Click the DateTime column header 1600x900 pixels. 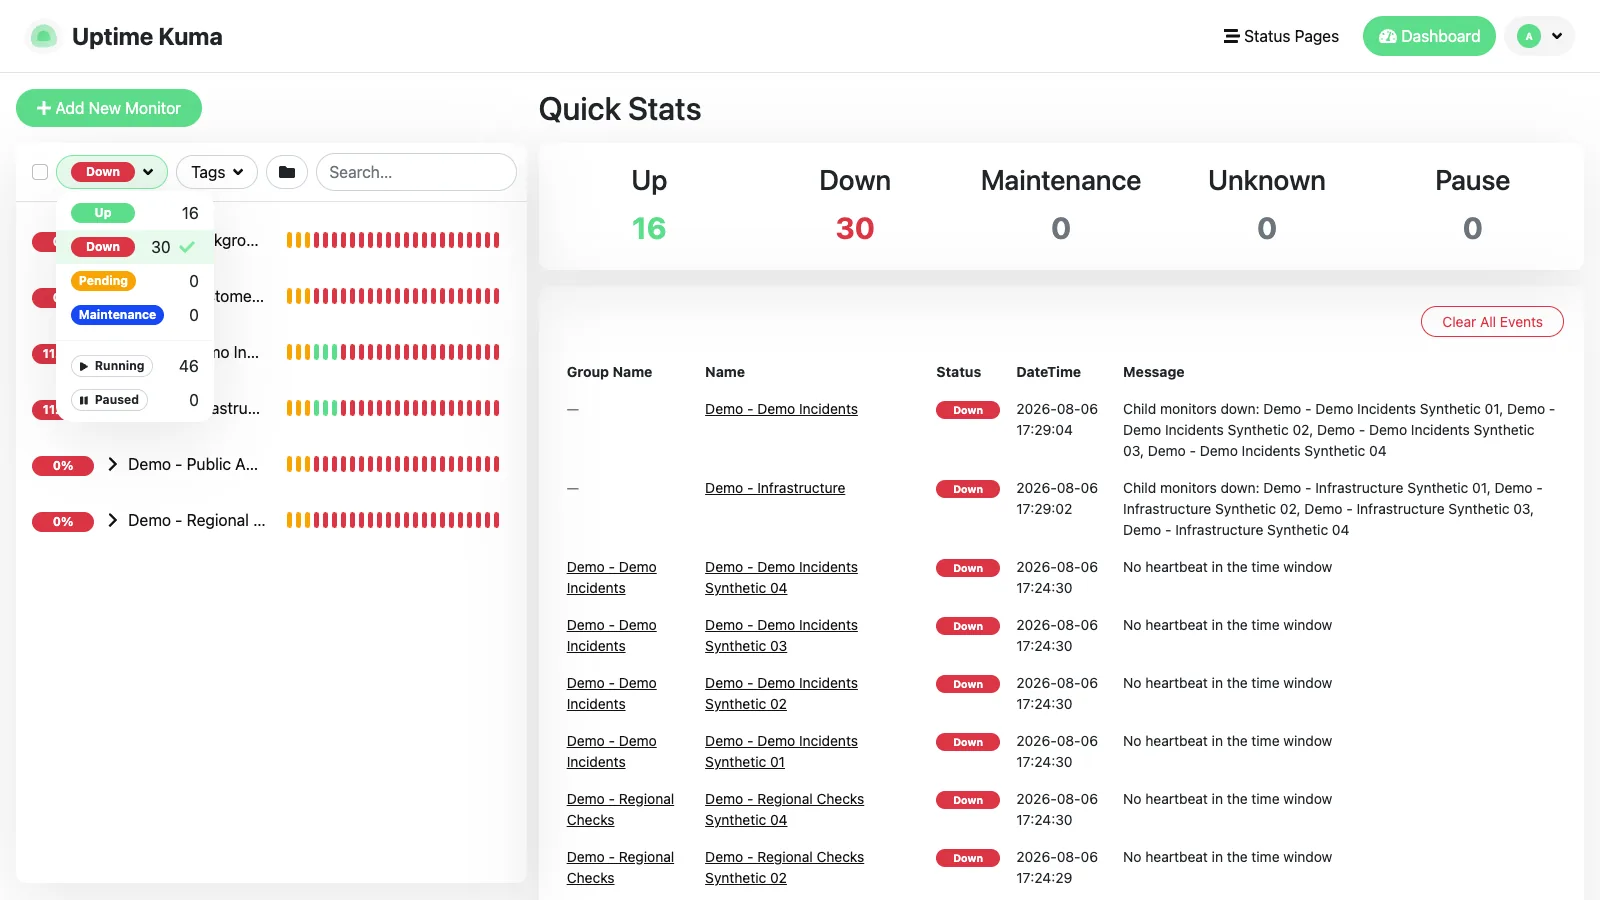(1048, 372)
